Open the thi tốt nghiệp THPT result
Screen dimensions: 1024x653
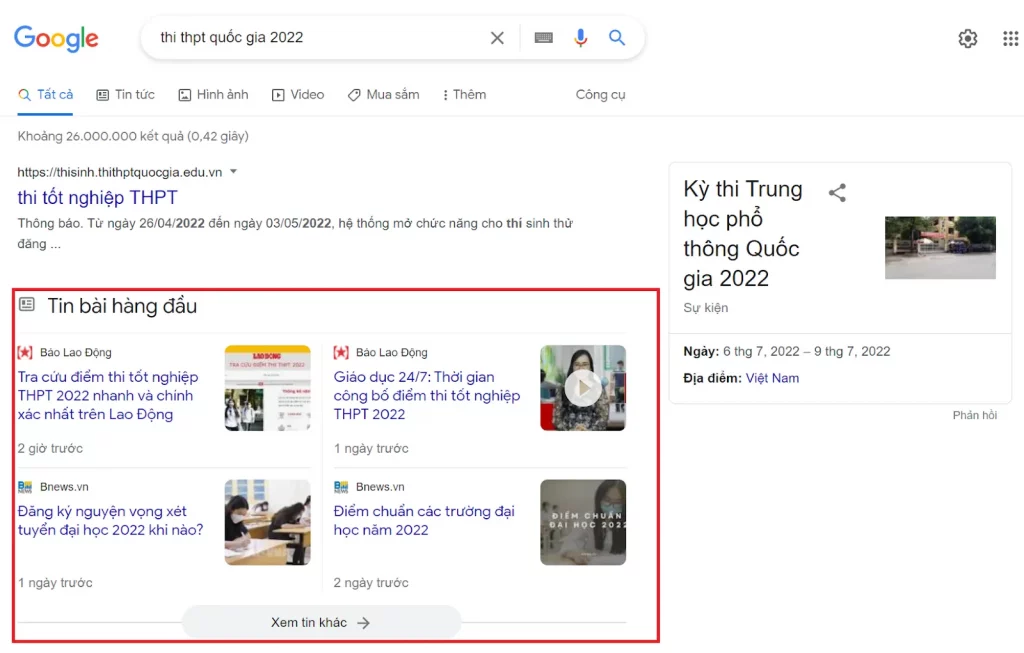[x=98, y=197]
